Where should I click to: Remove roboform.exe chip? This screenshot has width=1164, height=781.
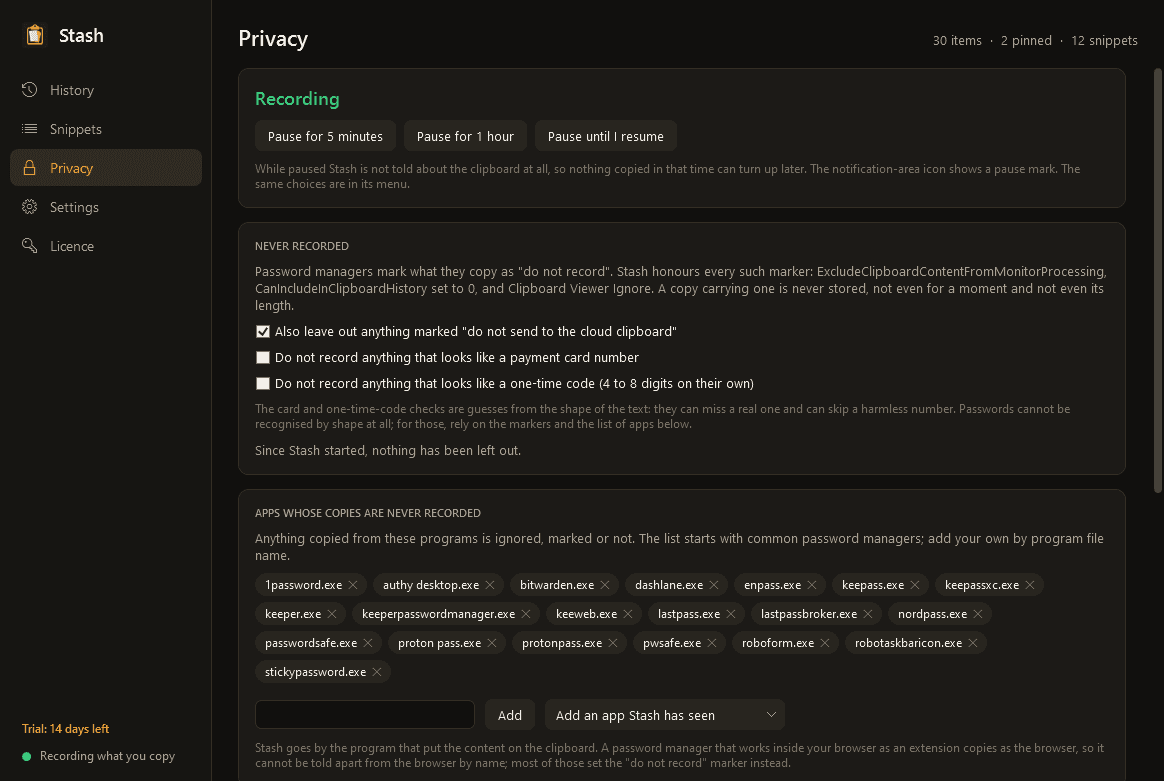[825, 643]
